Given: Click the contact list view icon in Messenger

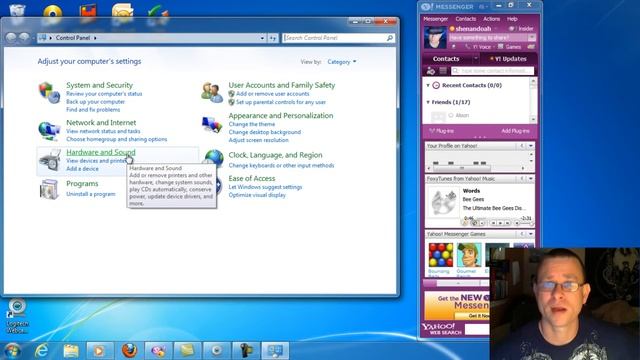Looking at the screenshot, I should [443, 71].
